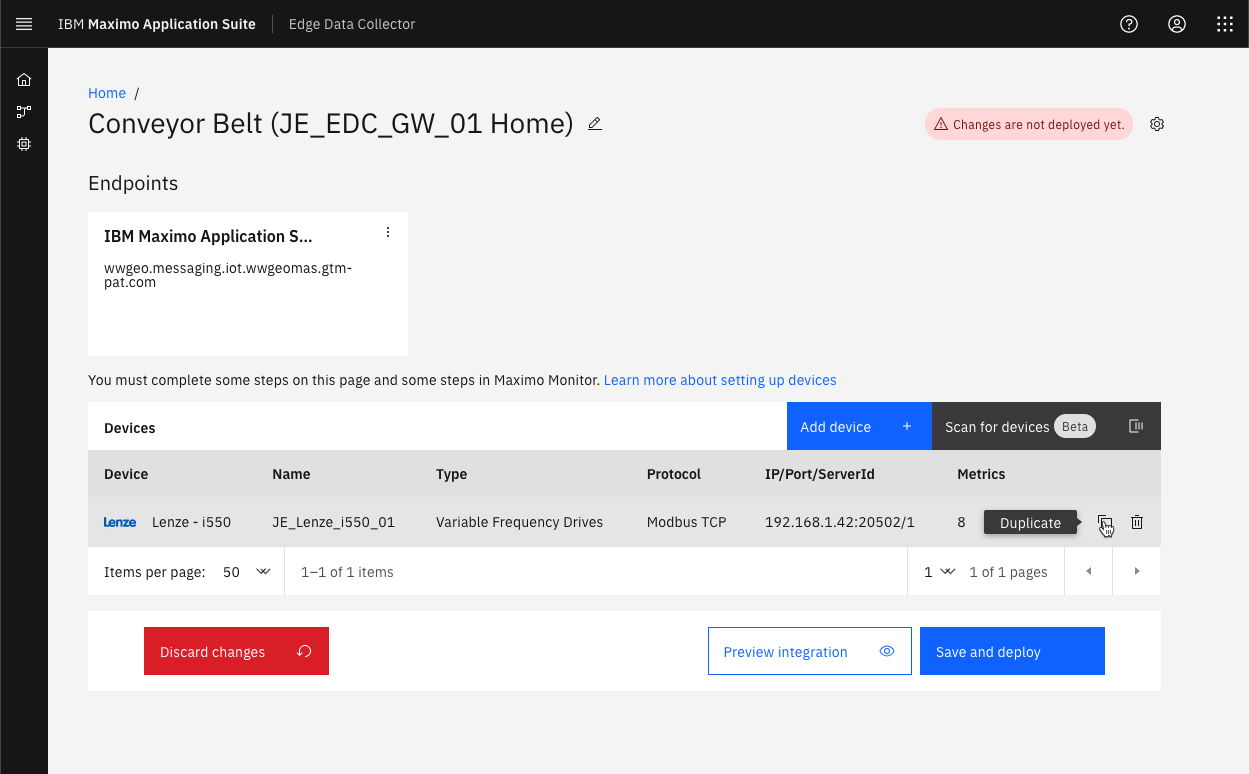Screen dimensions: 1249x774
Task: Click the Lenze - i550 device cell
Action: point(191,522)
